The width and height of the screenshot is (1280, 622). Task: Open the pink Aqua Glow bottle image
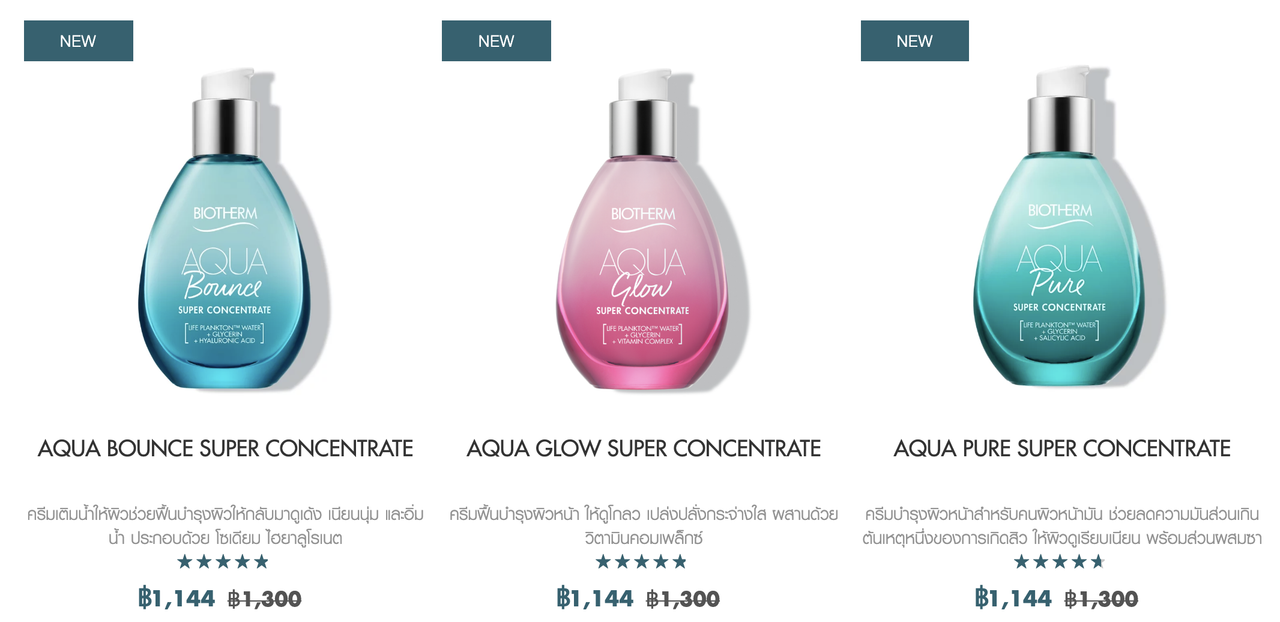(x=643, y=228)
